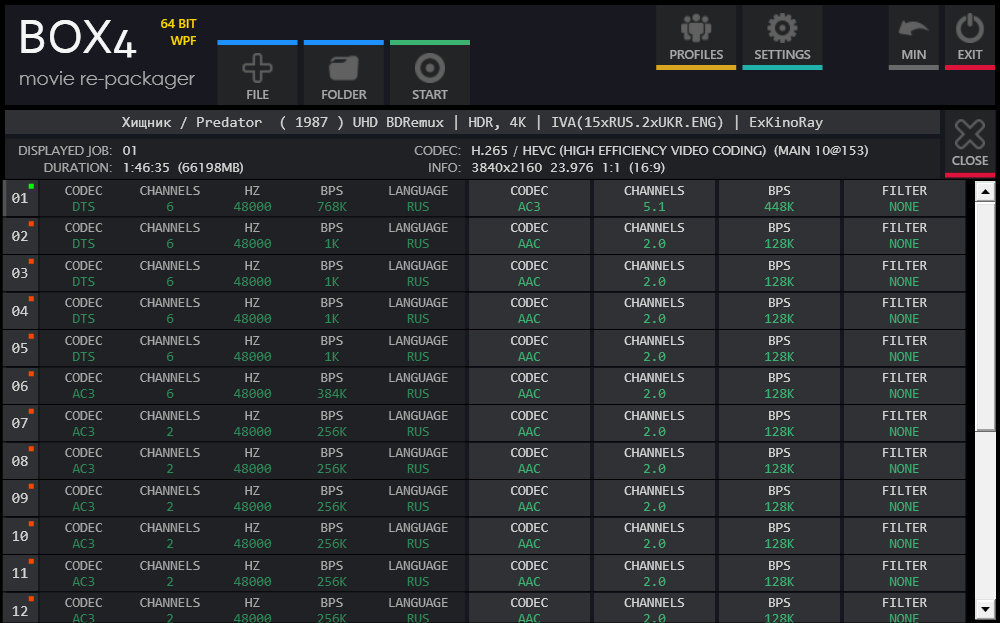Viewport: 1000px width, 623px height.
Task: Open PROFILES people icon
Action: click(696, 29)
